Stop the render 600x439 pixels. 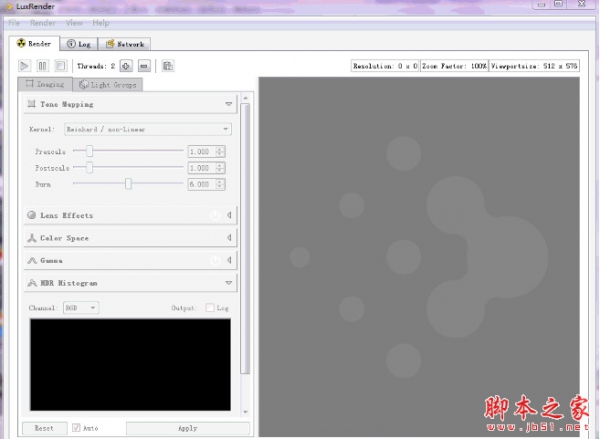(x=60, y=66)
